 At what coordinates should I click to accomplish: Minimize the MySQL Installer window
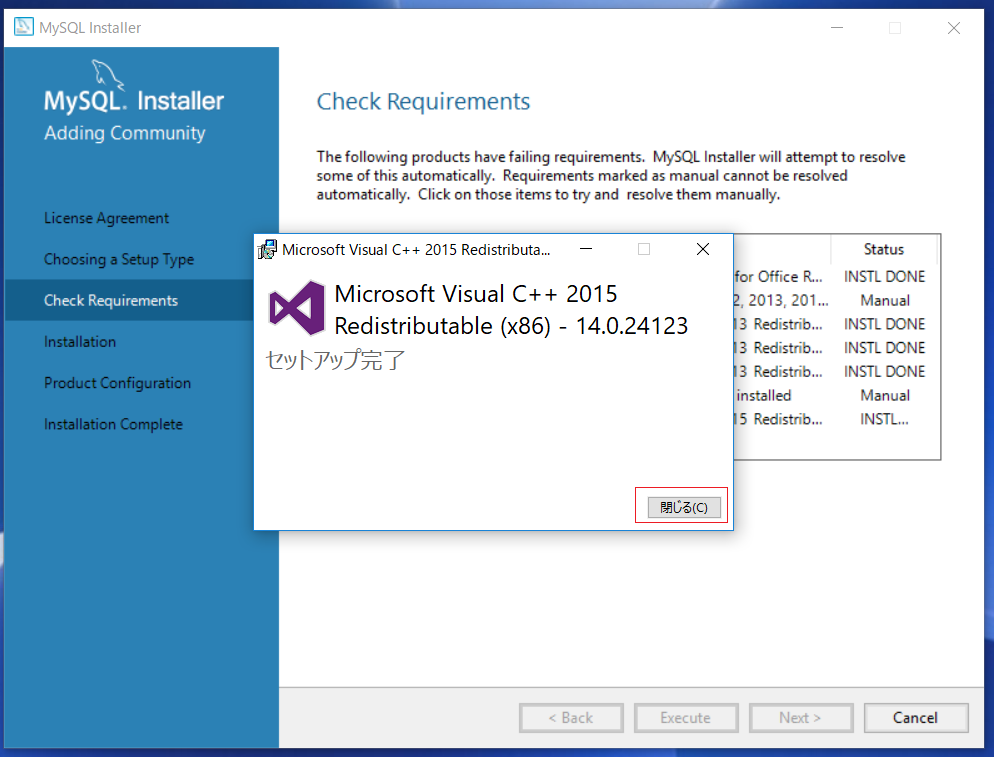[x=837, y=27]
